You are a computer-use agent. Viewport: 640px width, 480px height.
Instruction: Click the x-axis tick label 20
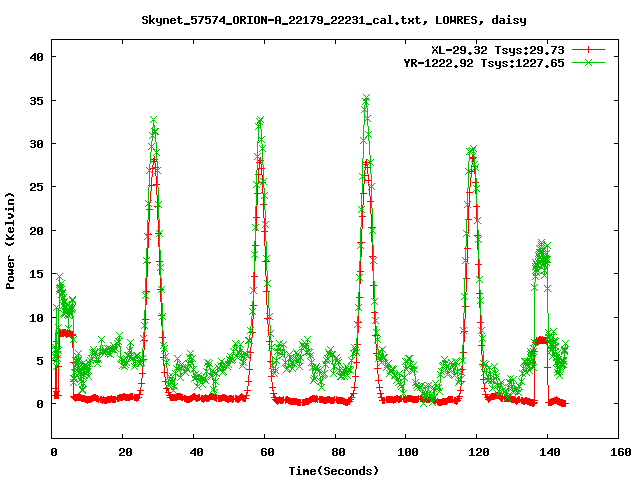[123, 452]
